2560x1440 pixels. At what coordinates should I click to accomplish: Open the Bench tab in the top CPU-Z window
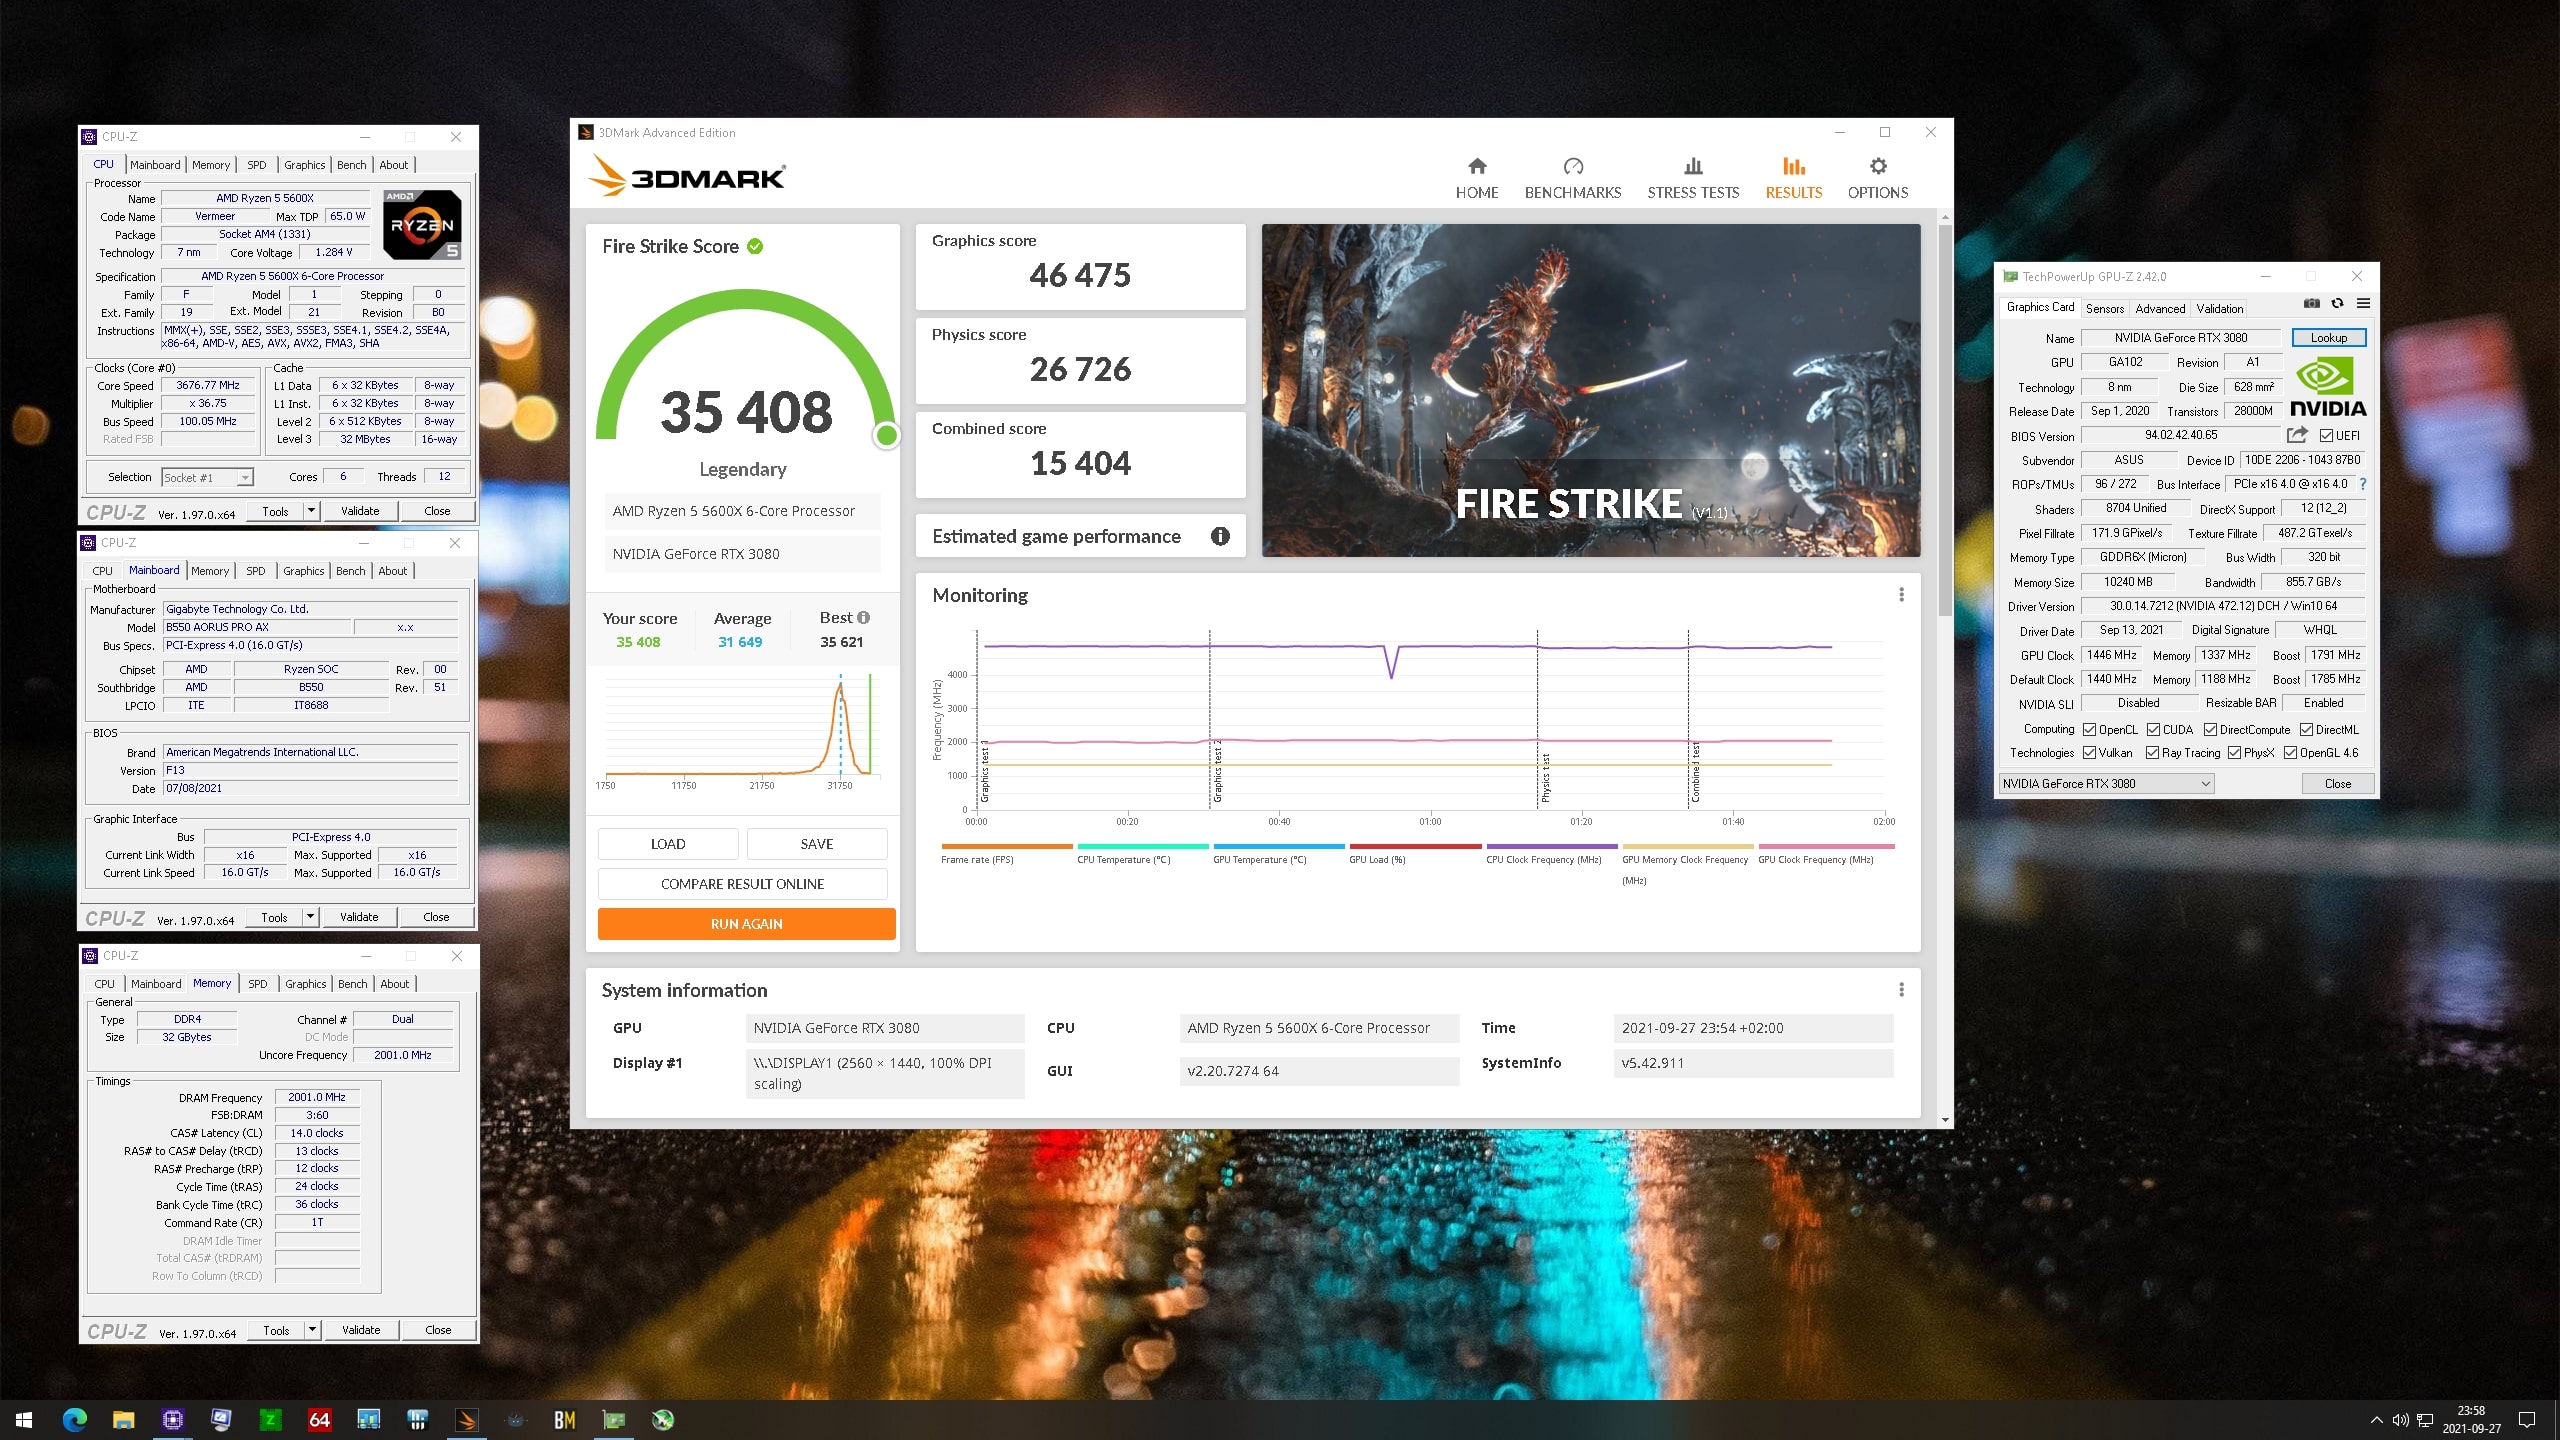point(351,165)
